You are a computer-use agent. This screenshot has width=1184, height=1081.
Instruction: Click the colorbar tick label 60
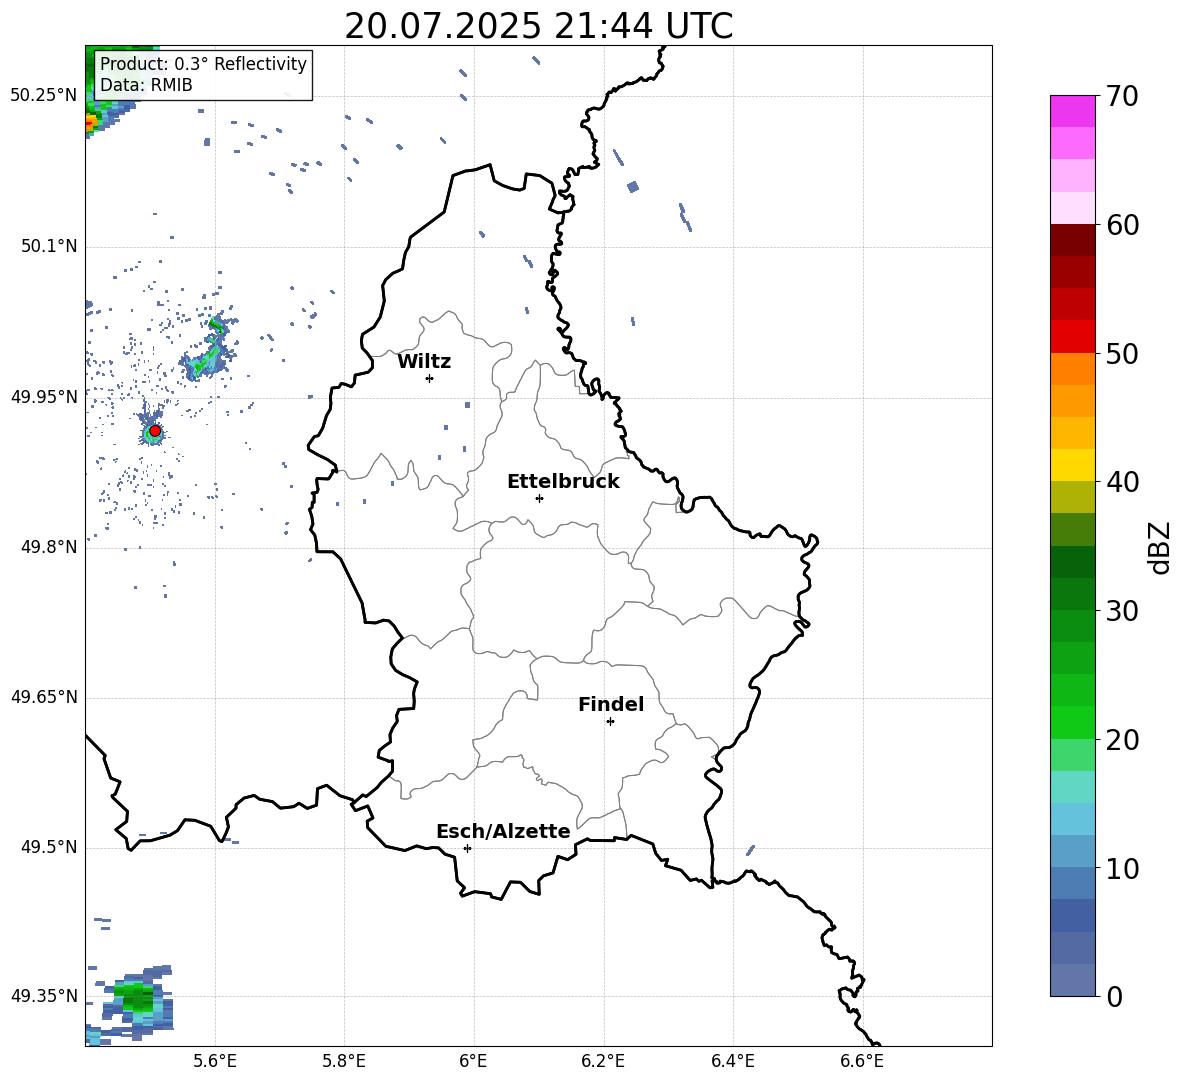[x=1122, y=225]
